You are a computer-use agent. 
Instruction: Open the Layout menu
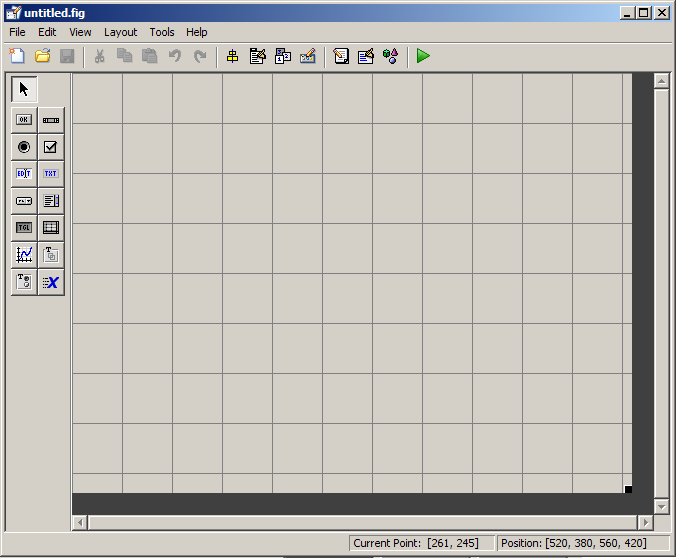(x=120, y=32)
